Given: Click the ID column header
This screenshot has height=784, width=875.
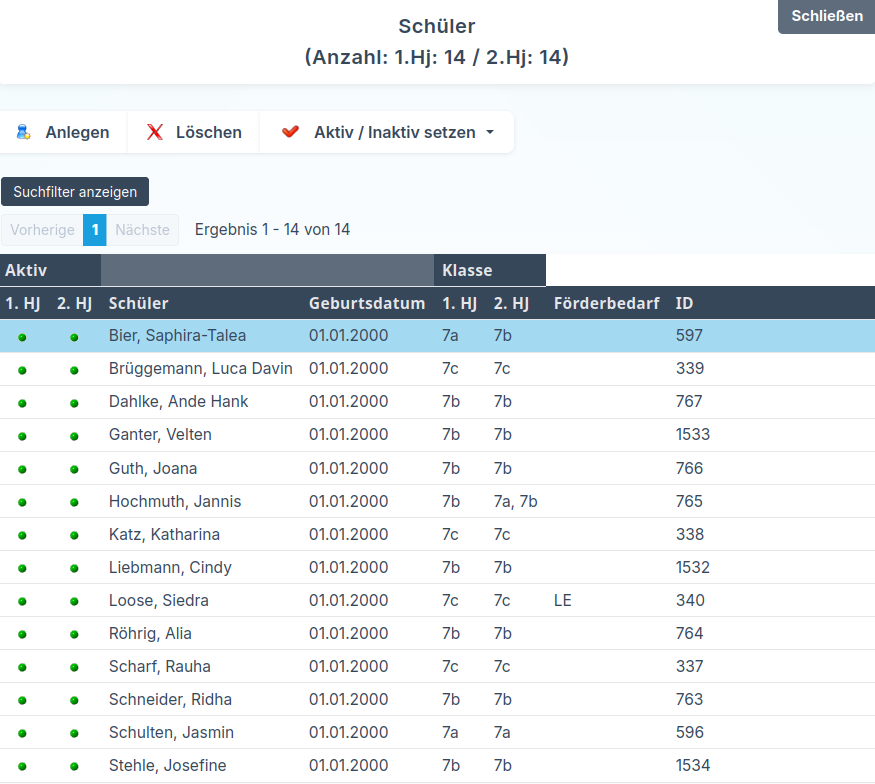Looking at the screenshot, I should [x=685, y=303].
